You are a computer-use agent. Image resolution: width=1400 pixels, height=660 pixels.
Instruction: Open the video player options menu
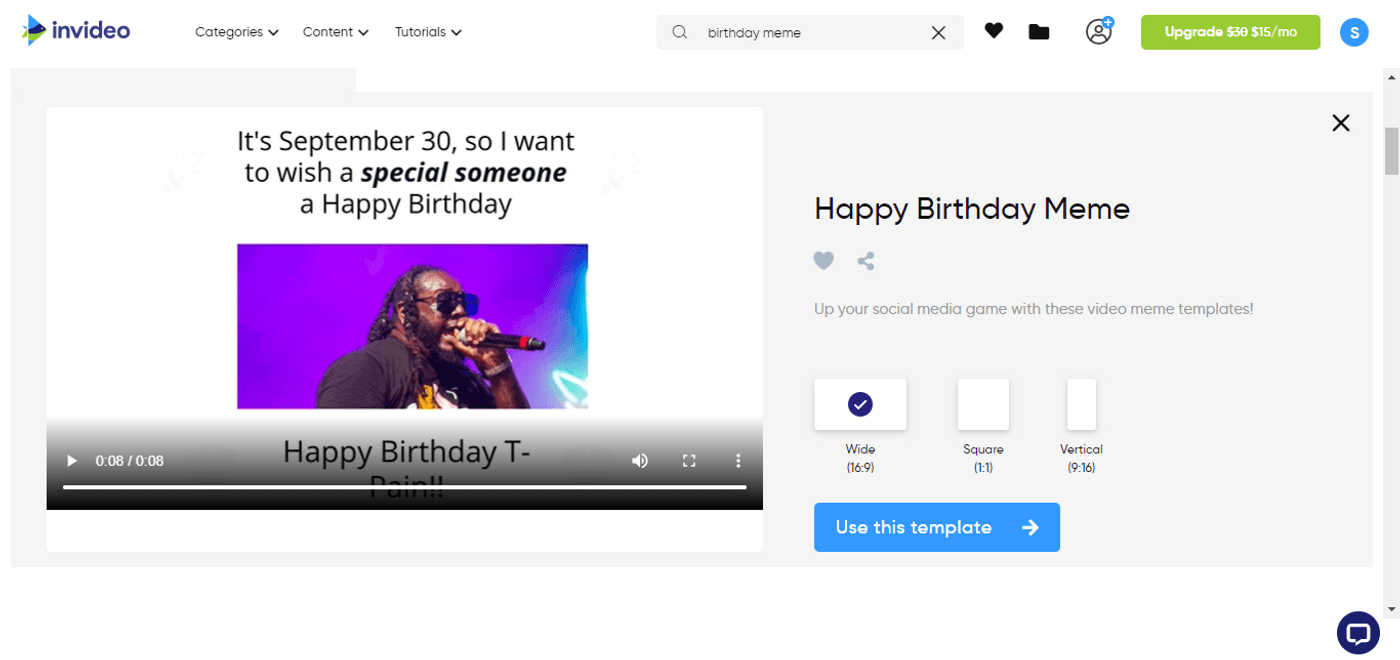coord(738,460)
